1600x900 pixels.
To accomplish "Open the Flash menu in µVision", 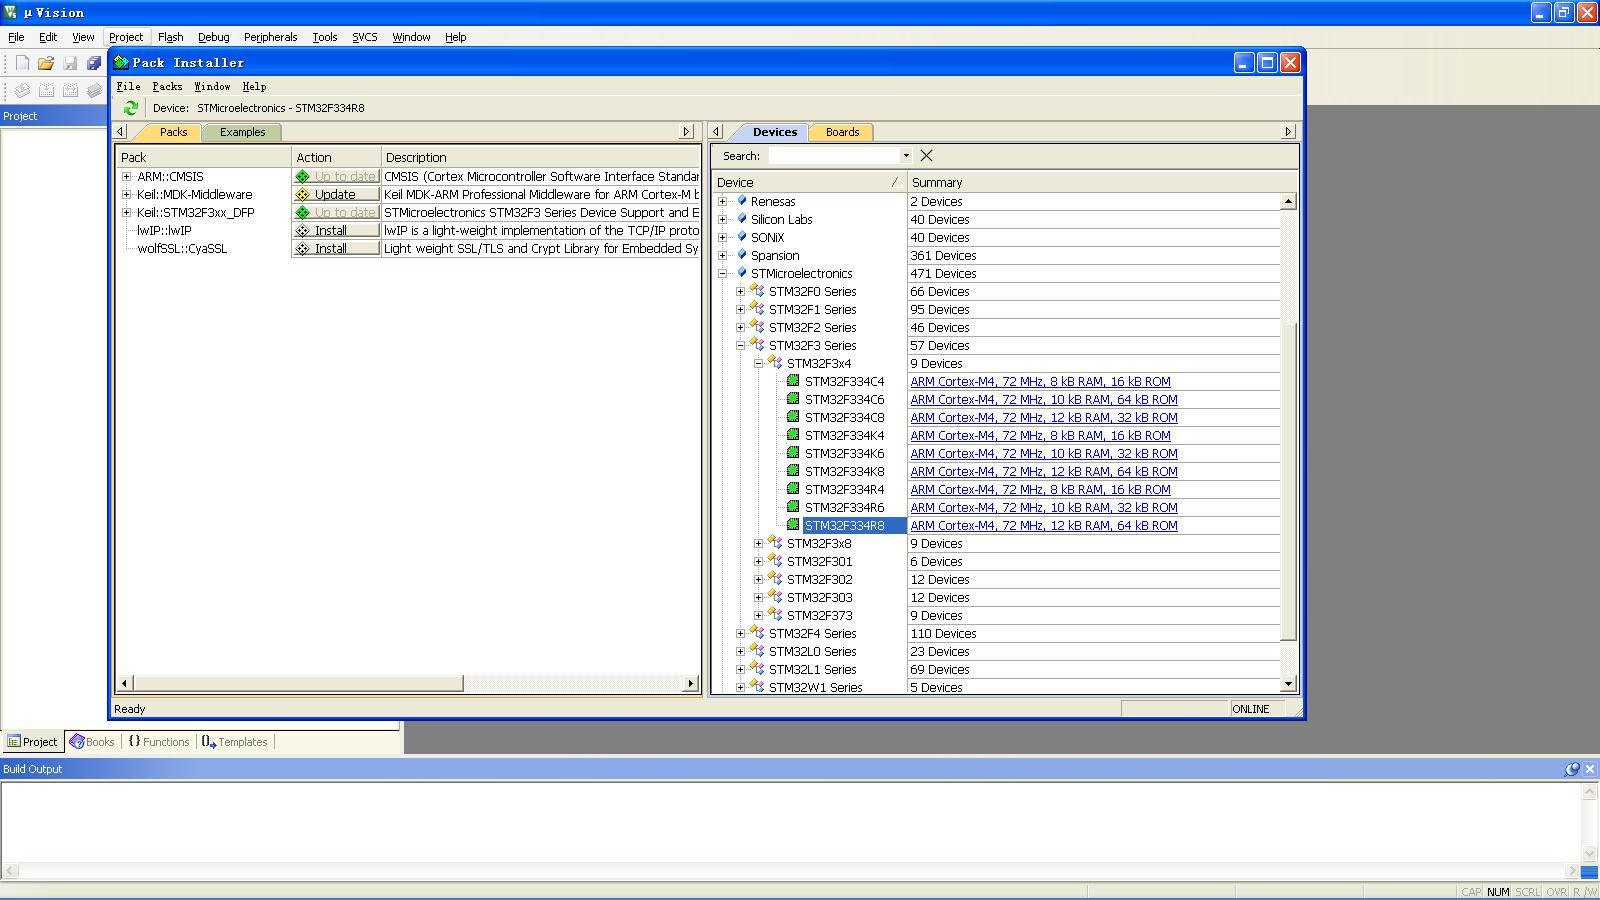I will pyautogui.click(x=171, y=37).
